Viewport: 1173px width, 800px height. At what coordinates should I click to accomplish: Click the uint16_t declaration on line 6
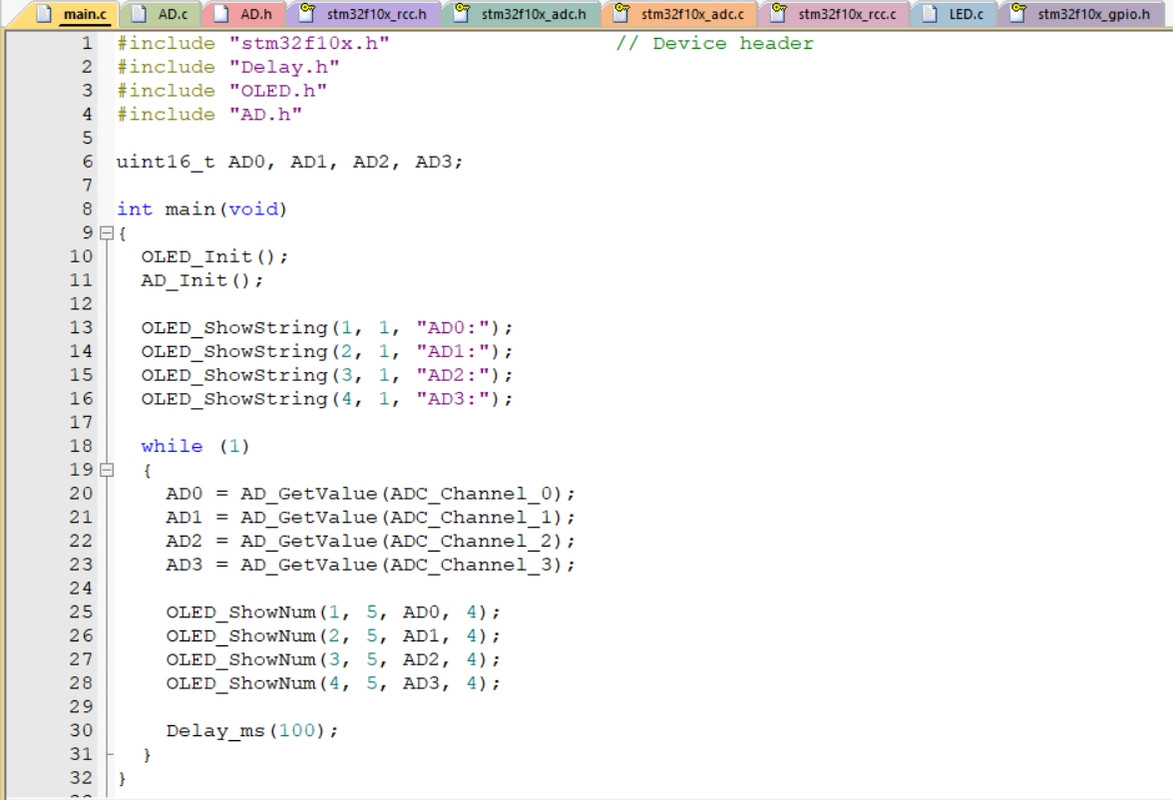click(x=290, y=162)
